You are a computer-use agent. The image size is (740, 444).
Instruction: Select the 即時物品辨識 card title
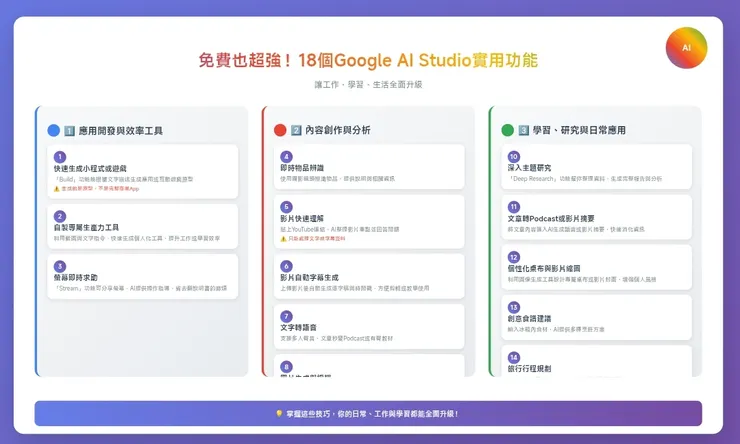tap(302, 168)
